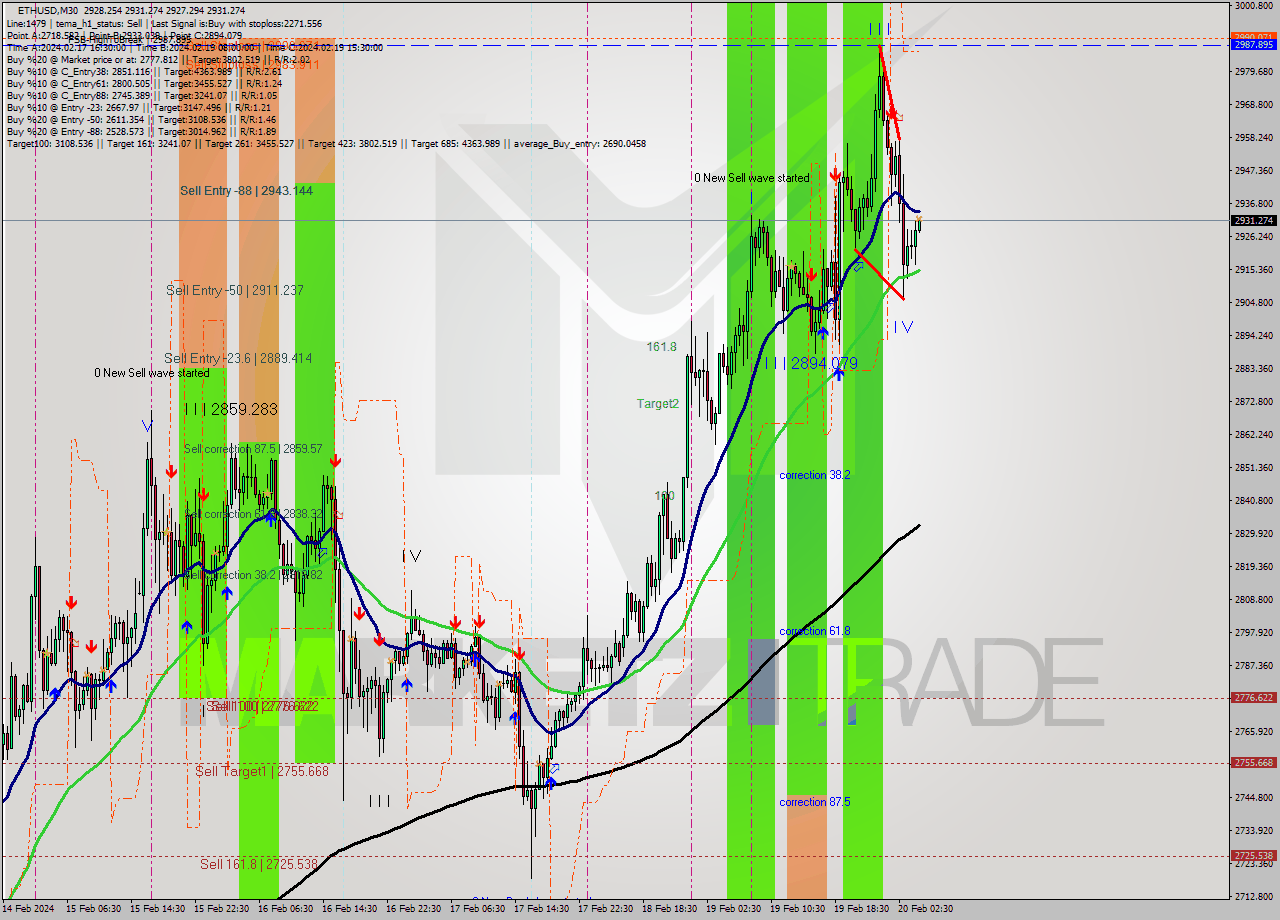Click '17 Feb 14:30' on the time axis
1280x920 pixels.
(540, 909)
